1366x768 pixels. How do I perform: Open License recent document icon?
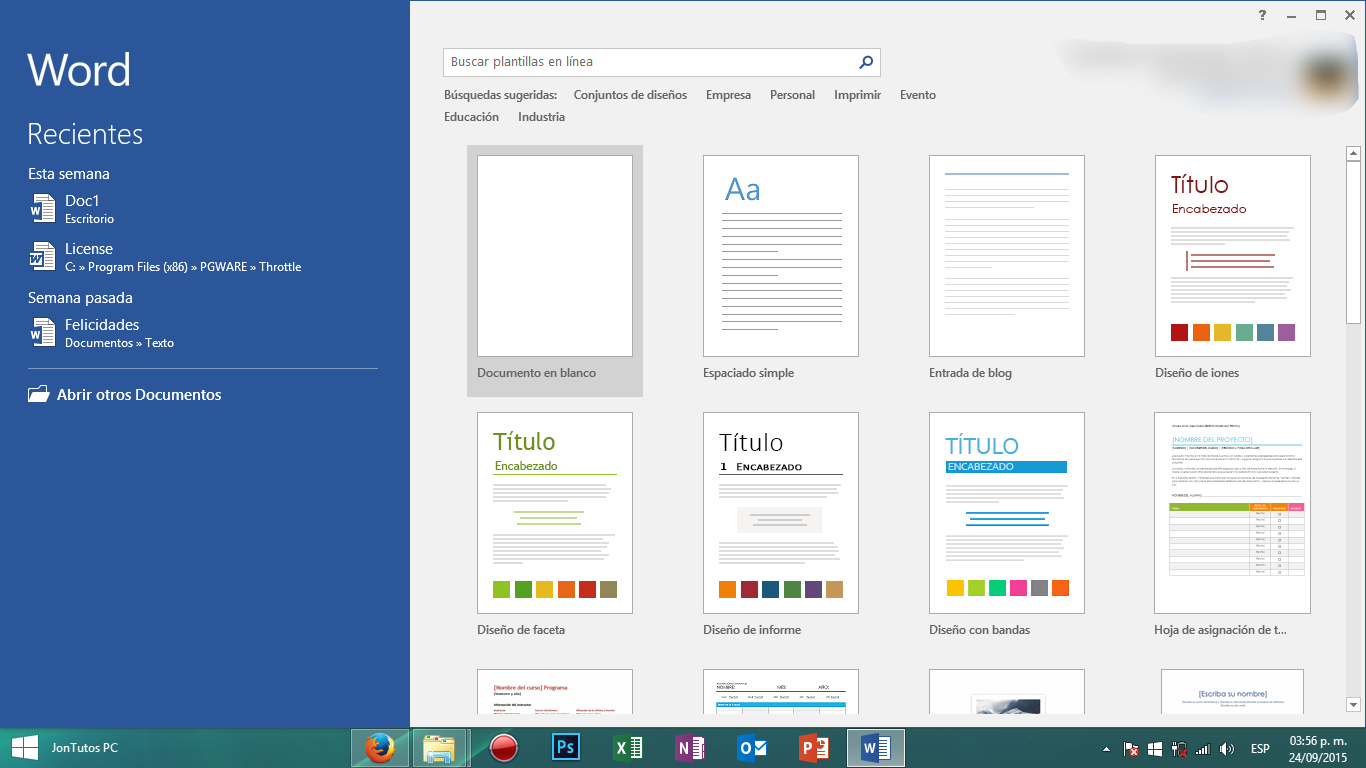pyautogui.click(x=42, y=256)
